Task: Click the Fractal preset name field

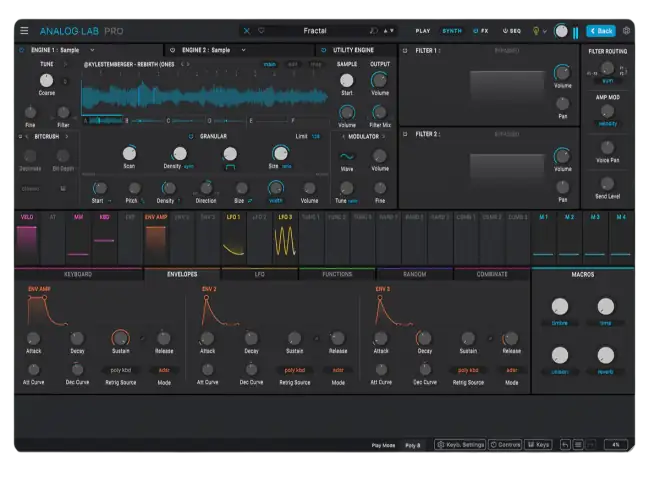Action: (315, 31)
